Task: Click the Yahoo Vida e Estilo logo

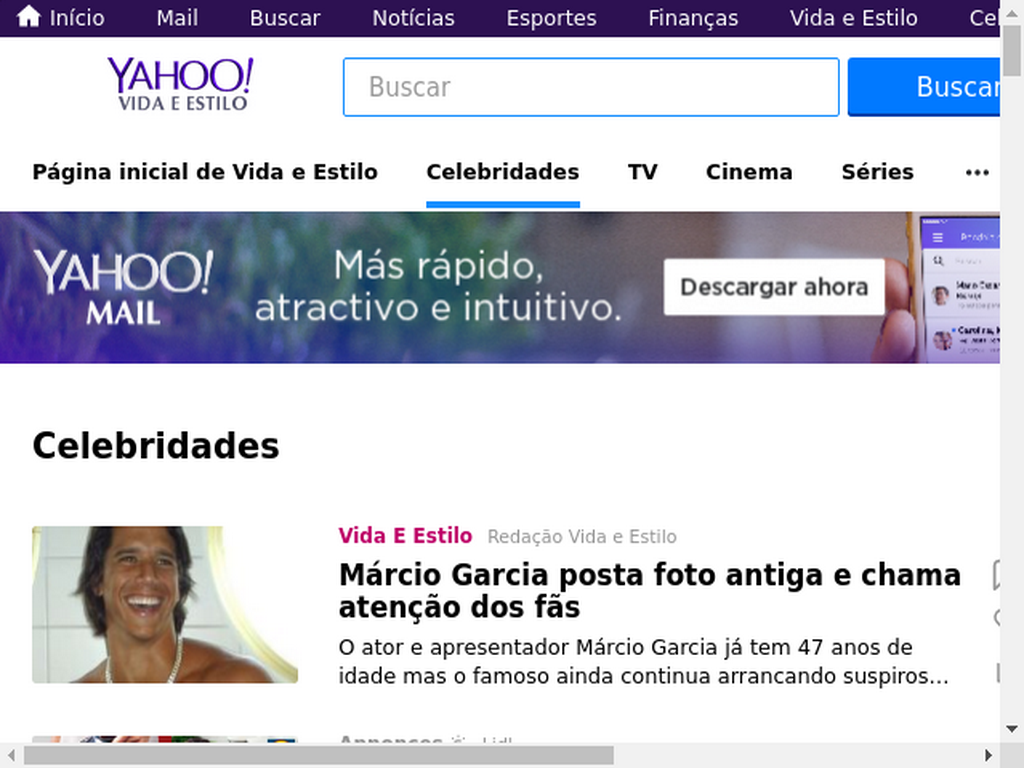Action: pyautogui.click(x=181, y=84)
